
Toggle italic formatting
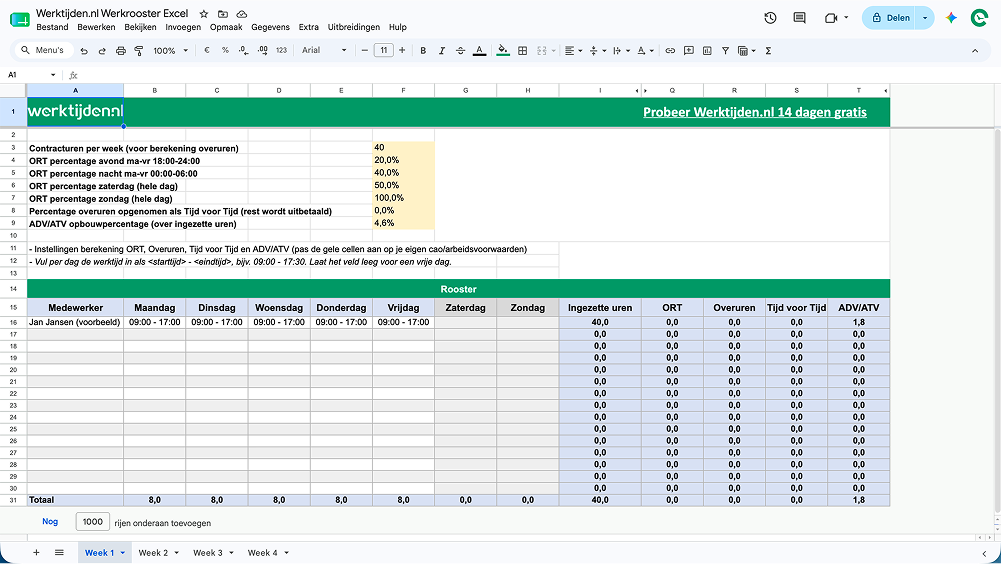click(441, 50)
